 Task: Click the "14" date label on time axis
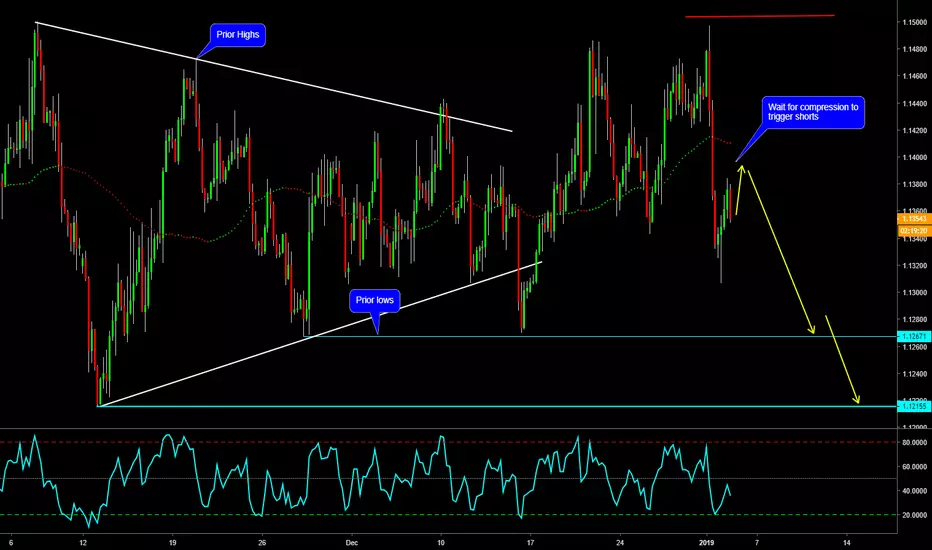[x=846, y=542]
